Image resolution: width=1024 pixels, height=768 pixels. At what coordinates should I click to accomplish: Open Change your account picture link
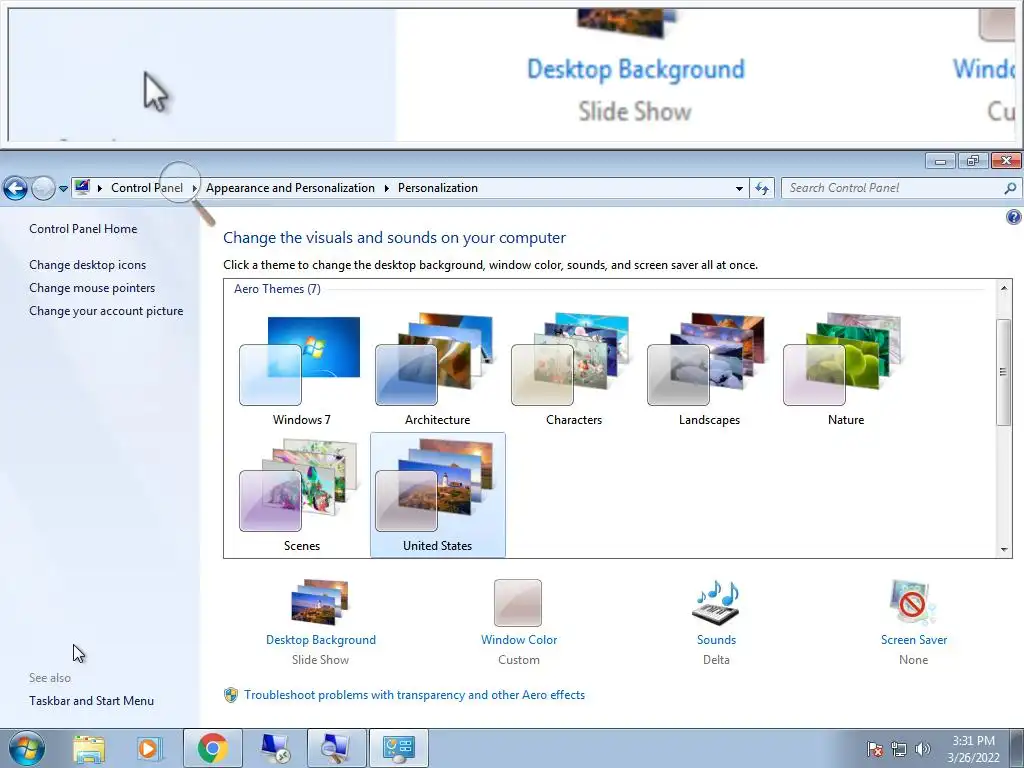coord(106,311)
